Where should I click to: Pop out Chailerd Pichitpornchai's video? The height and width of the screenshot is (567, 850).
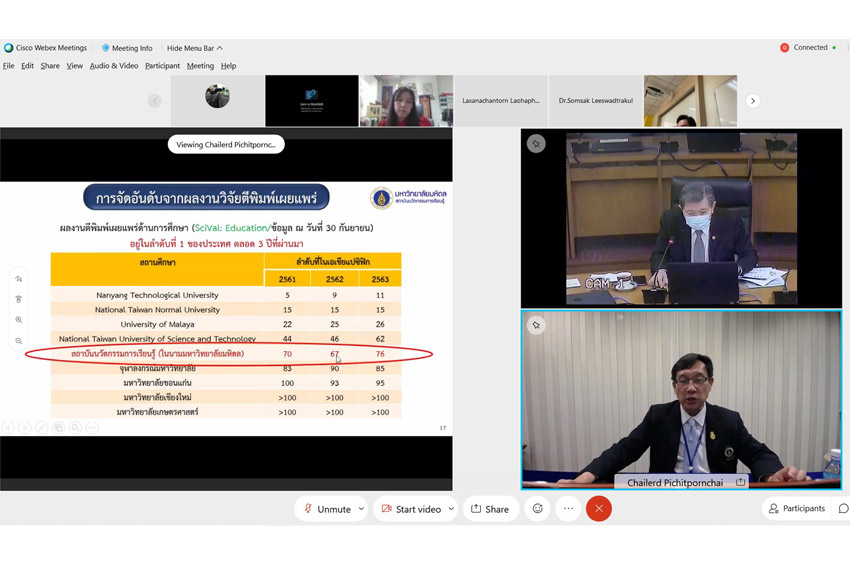click(741, 482)
